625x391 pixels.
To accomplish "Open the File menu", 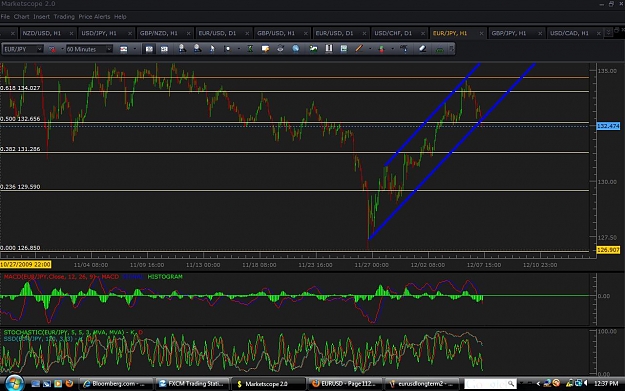I will (x=5, y=17).
